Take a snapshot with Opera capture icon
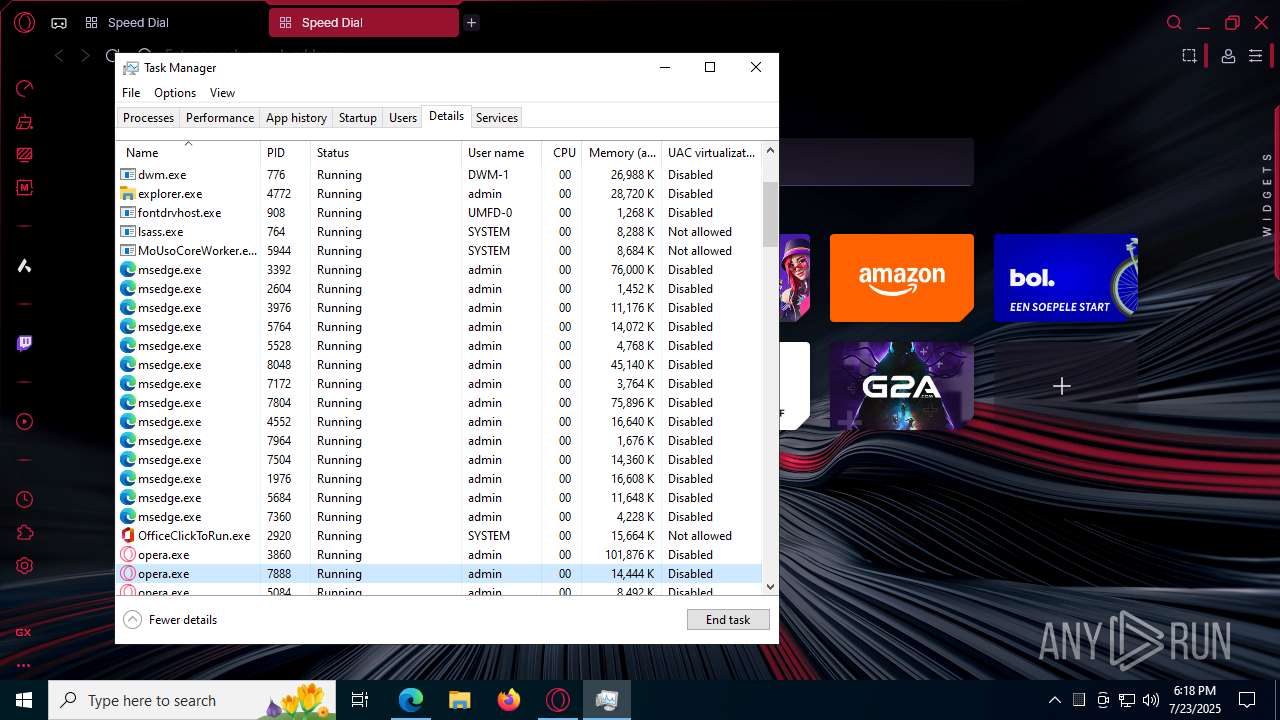This screenshot has width=1280, height=720. 1189,56
